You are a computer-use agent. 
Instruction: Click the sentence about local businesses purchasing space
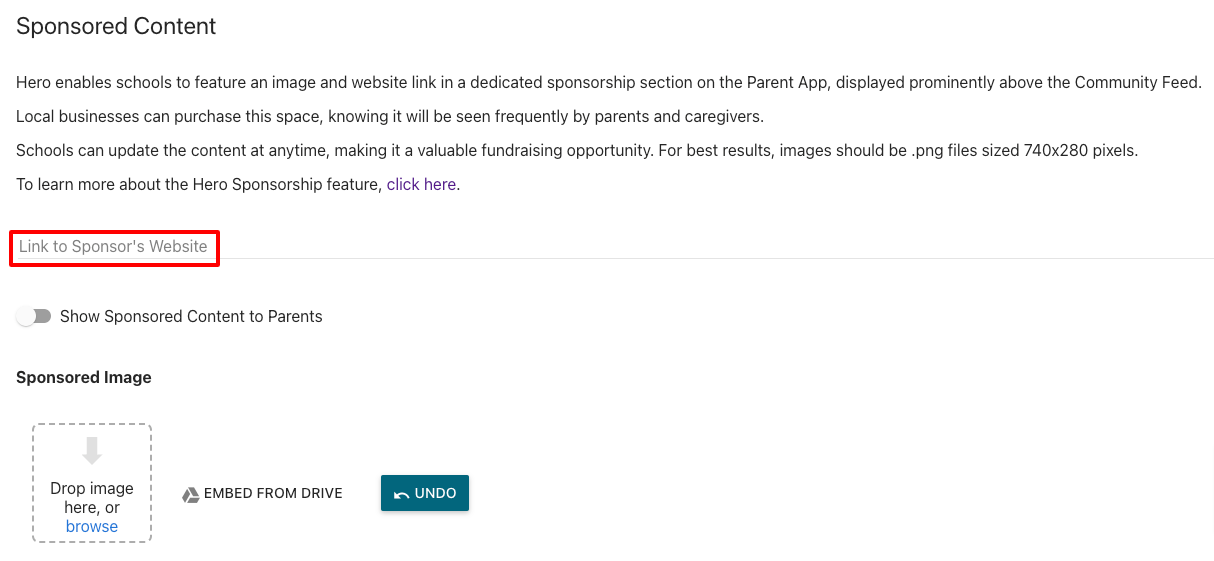point(390,116)
